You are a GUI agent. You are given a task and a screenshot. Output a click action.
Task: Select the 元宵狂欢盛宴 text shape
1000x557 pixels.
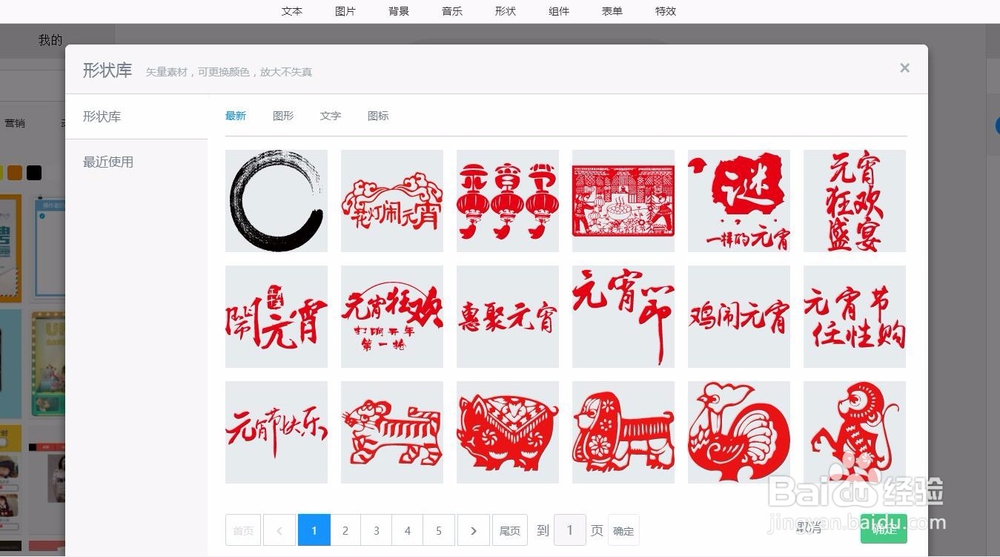tap(855, 201)
